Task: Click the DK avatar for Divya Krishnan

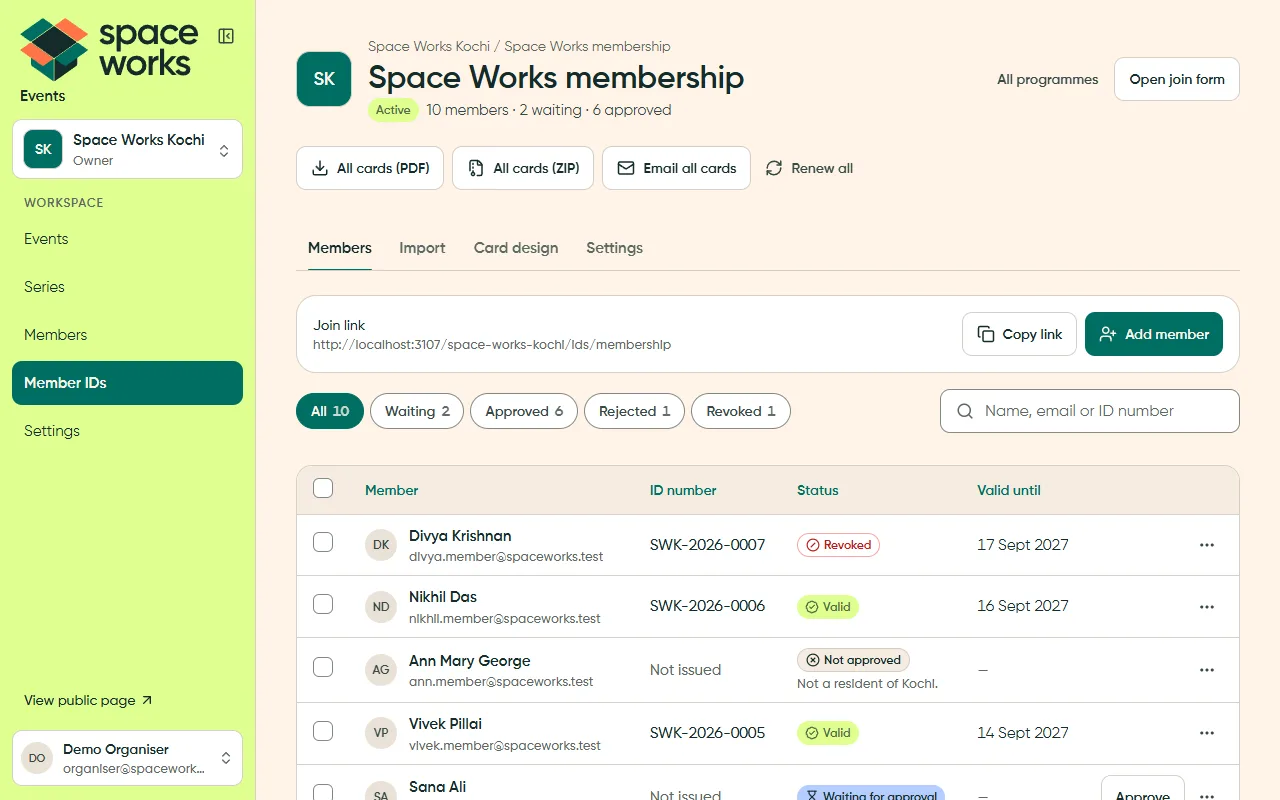Action: pyautogui.click(x=381, y=545)
